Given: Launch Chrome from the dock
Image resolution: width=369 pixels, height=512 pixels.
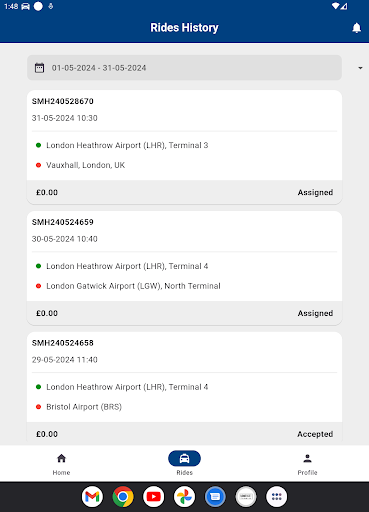Looking at the screenshot, I should [123, 497].
